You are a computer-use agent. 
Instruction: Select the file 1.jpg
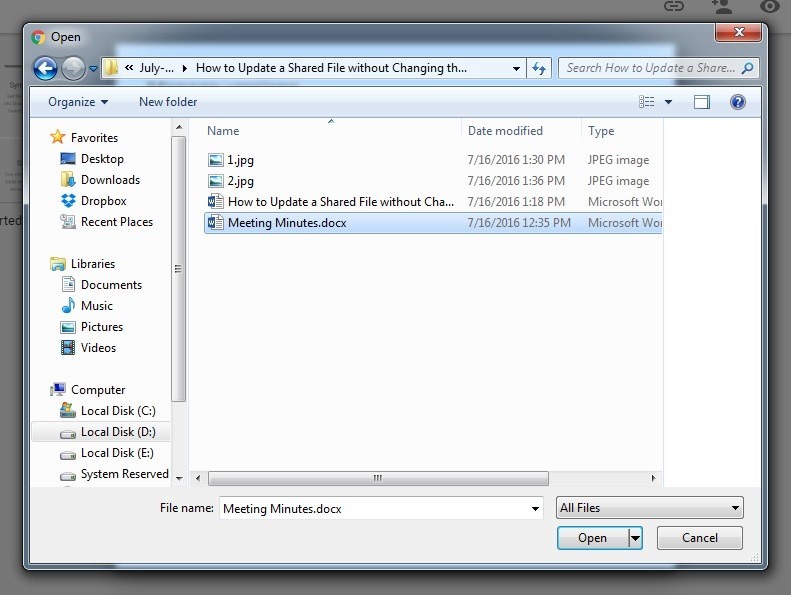click(x=434, y=160)
